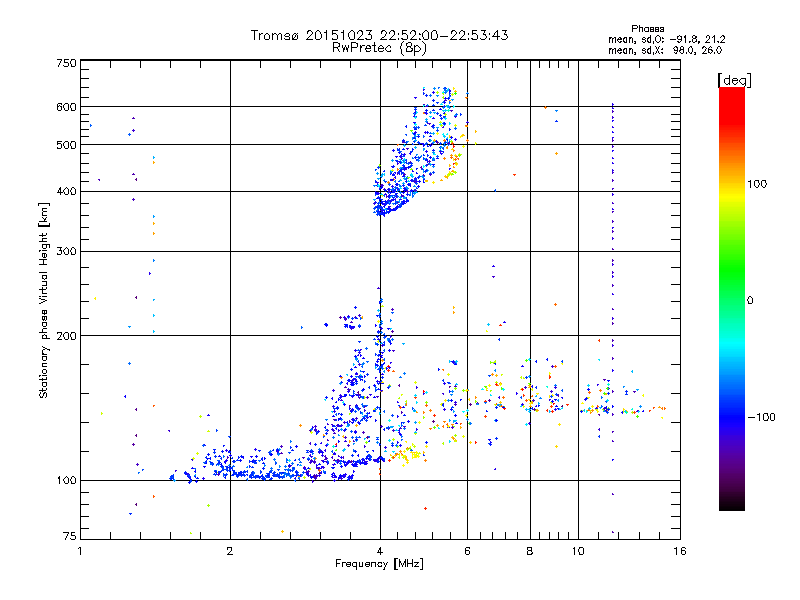
Task: Click the y-axis '600' tick label
Action: click(x=66, y=107)
